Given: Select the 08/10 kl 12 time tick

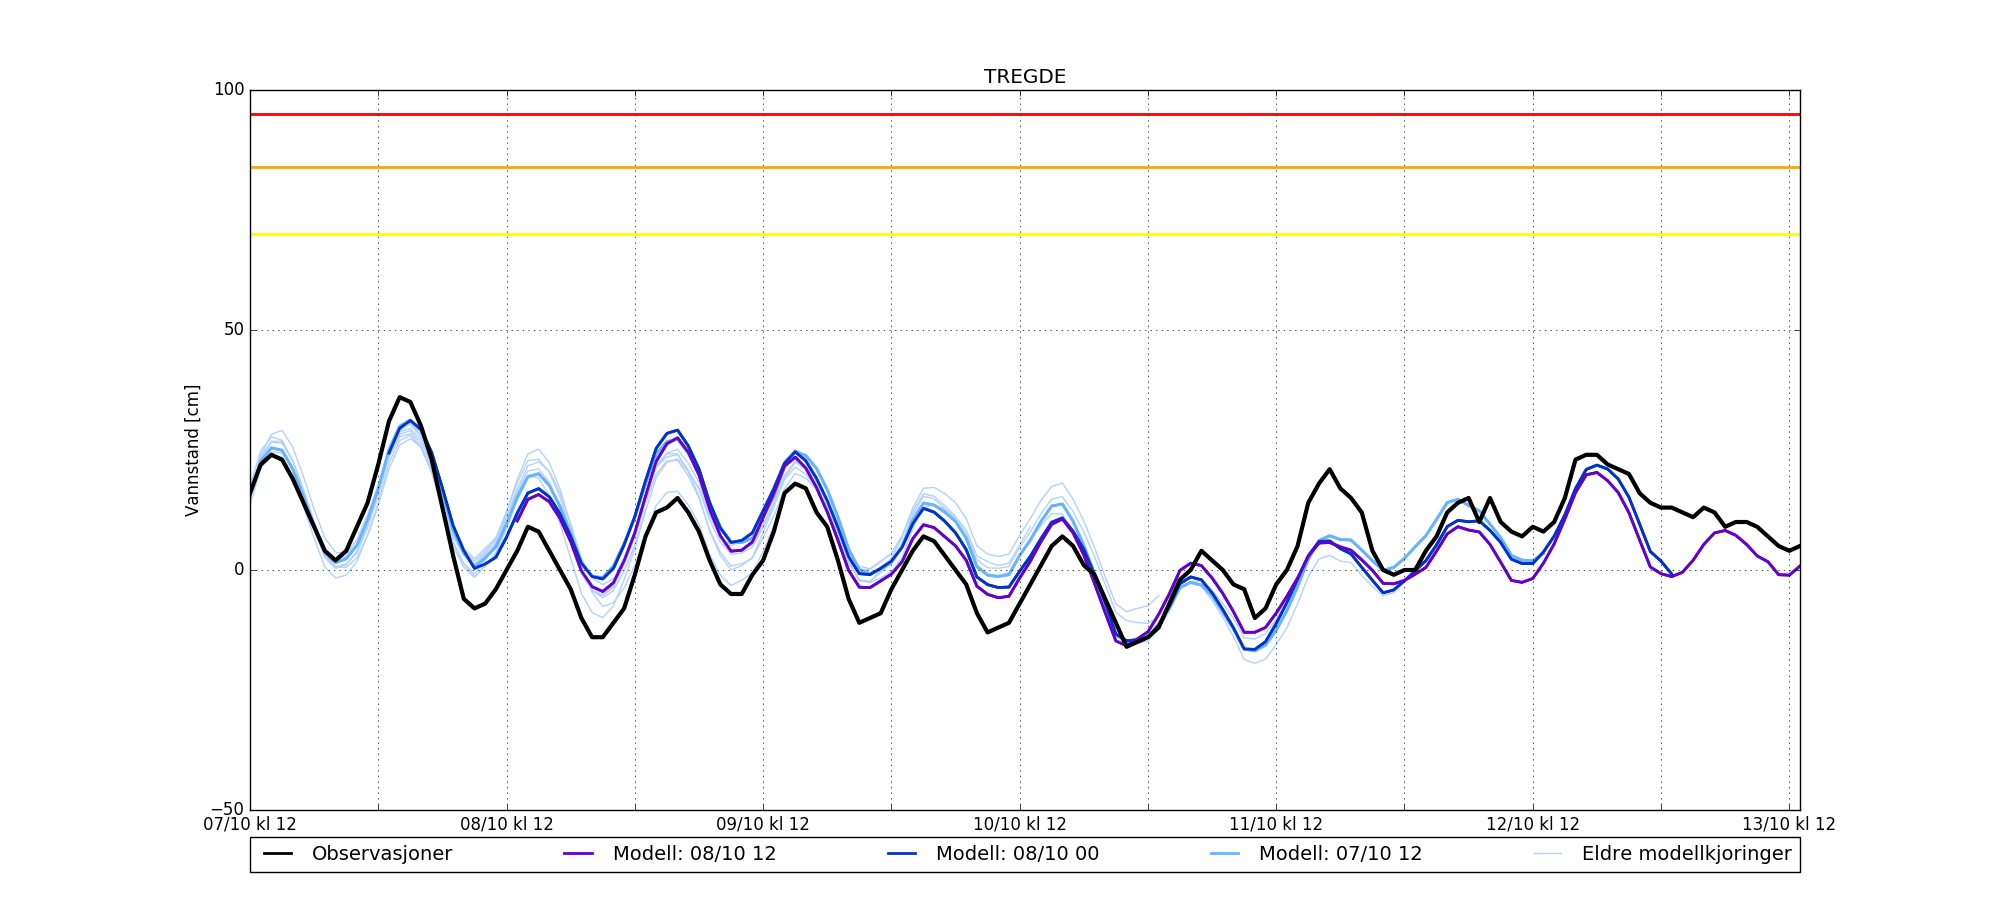Looking at the screenshot, I should [x=507, y=825].
